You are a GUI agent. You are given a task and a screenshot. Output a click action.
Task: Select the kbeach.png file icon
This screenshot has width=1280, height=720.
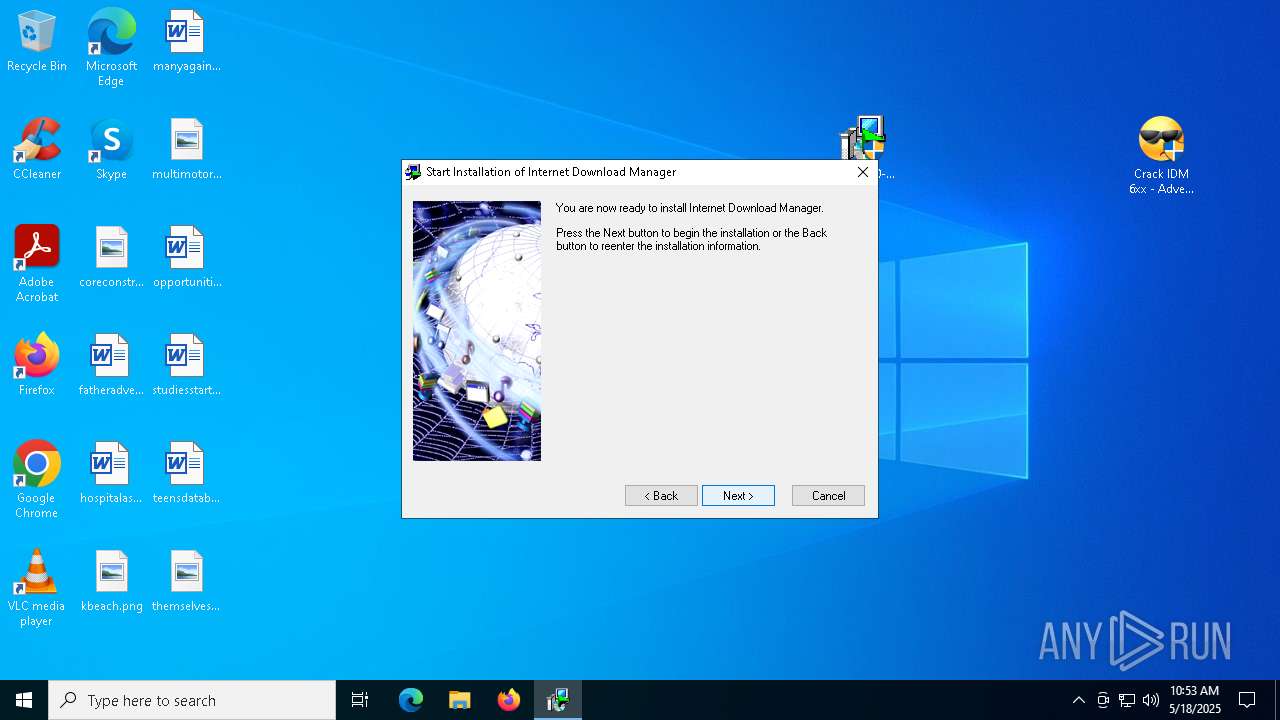click(x=111, y=582)
